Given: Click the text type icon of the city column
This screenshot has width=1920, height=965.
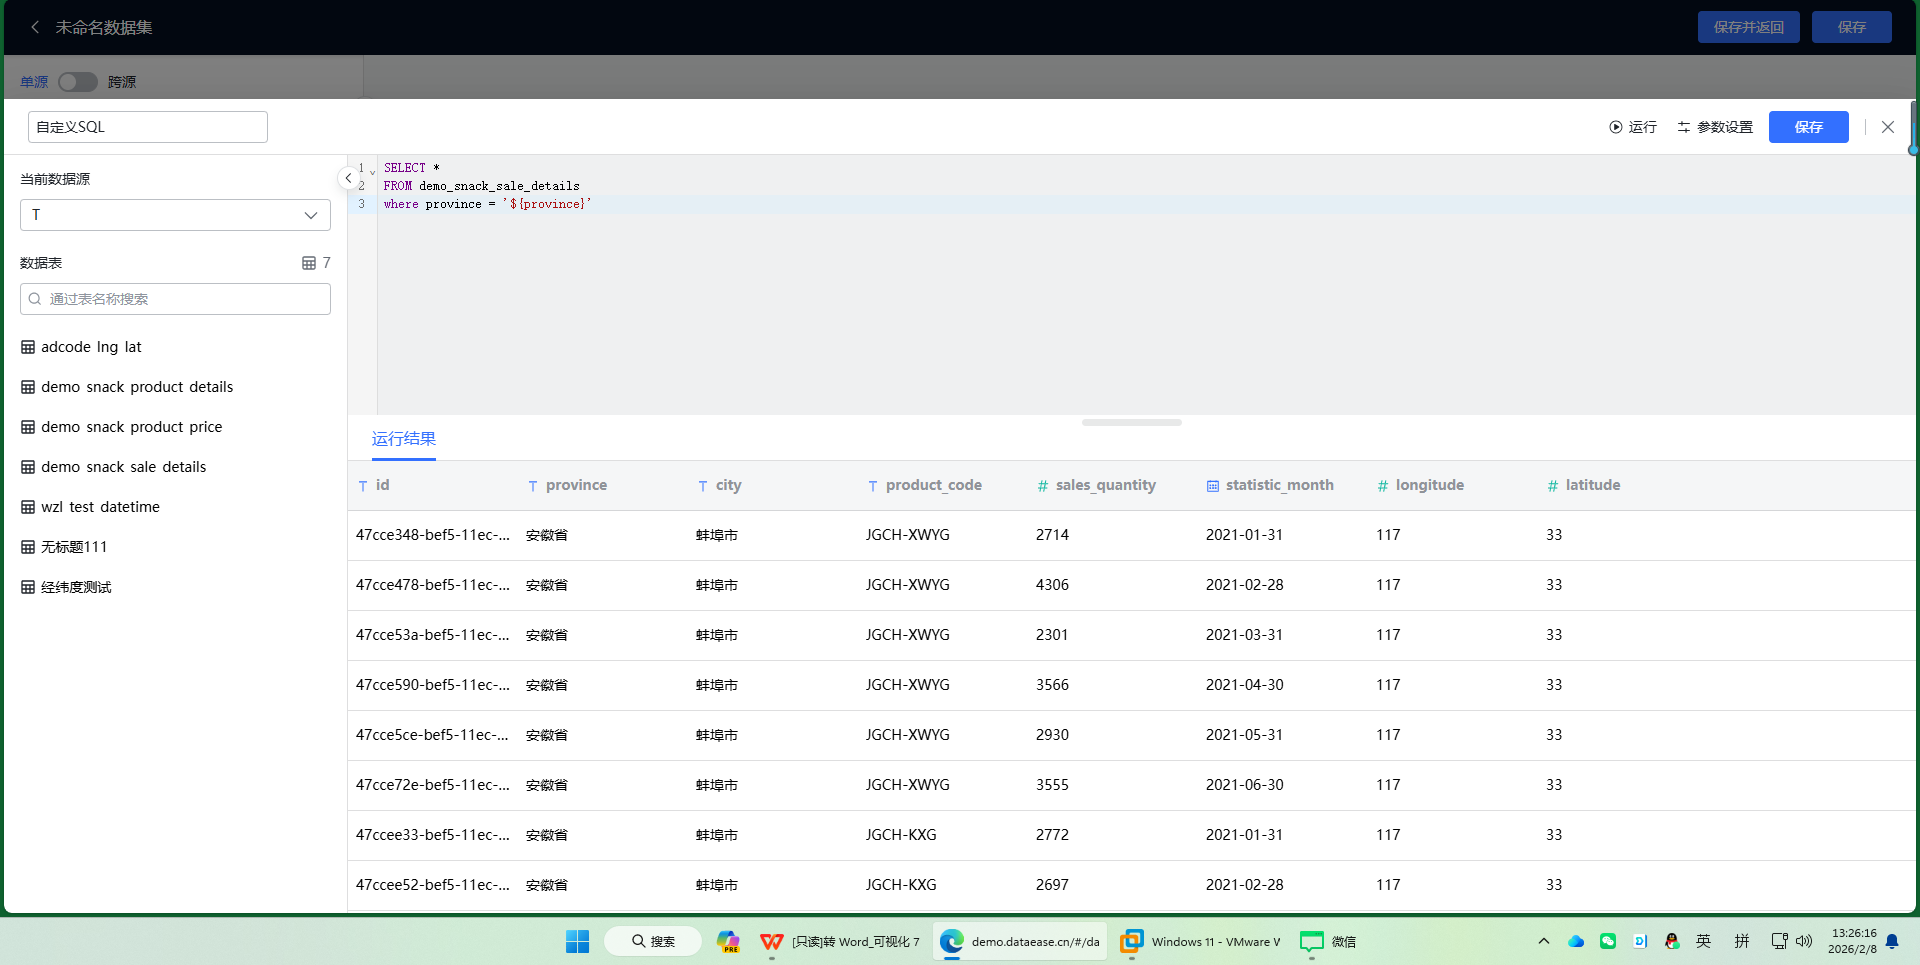Looking at the screenshot, I should pos(703,486).
